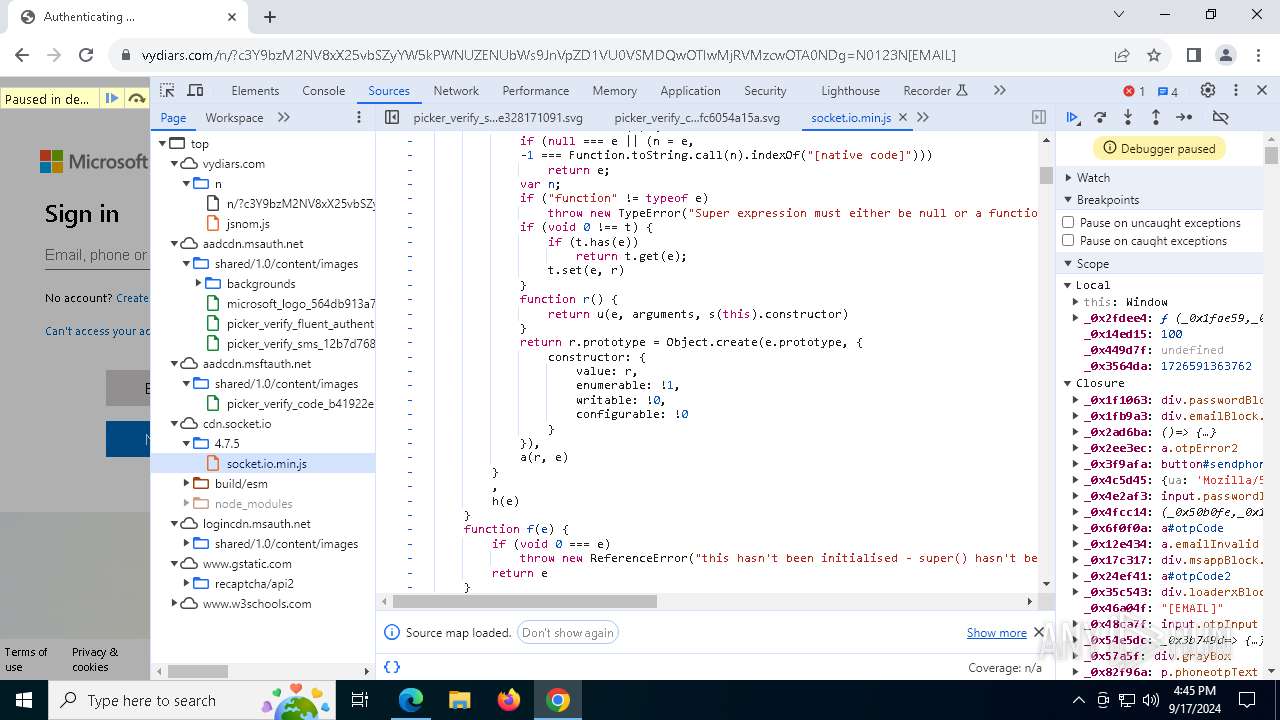Expand the www.w3schools.com domain
This screenshot has height=720, width=1280.
pos(175,603)
